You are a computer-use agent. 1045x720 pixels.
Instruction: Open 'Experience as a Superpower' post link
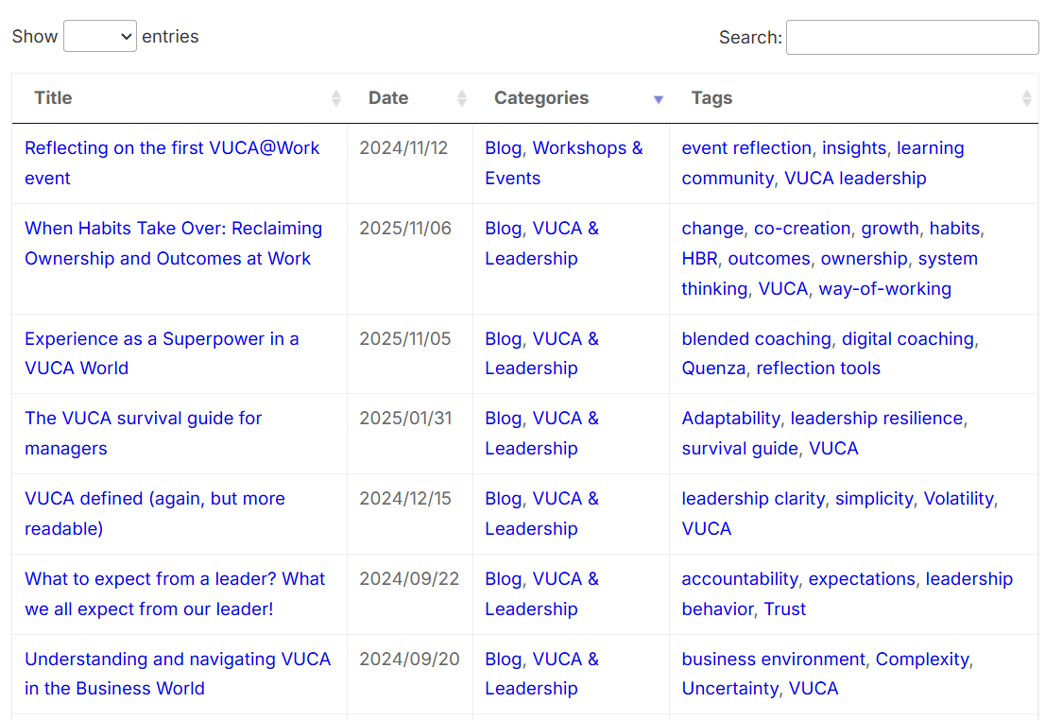click(x=161, y=339)
